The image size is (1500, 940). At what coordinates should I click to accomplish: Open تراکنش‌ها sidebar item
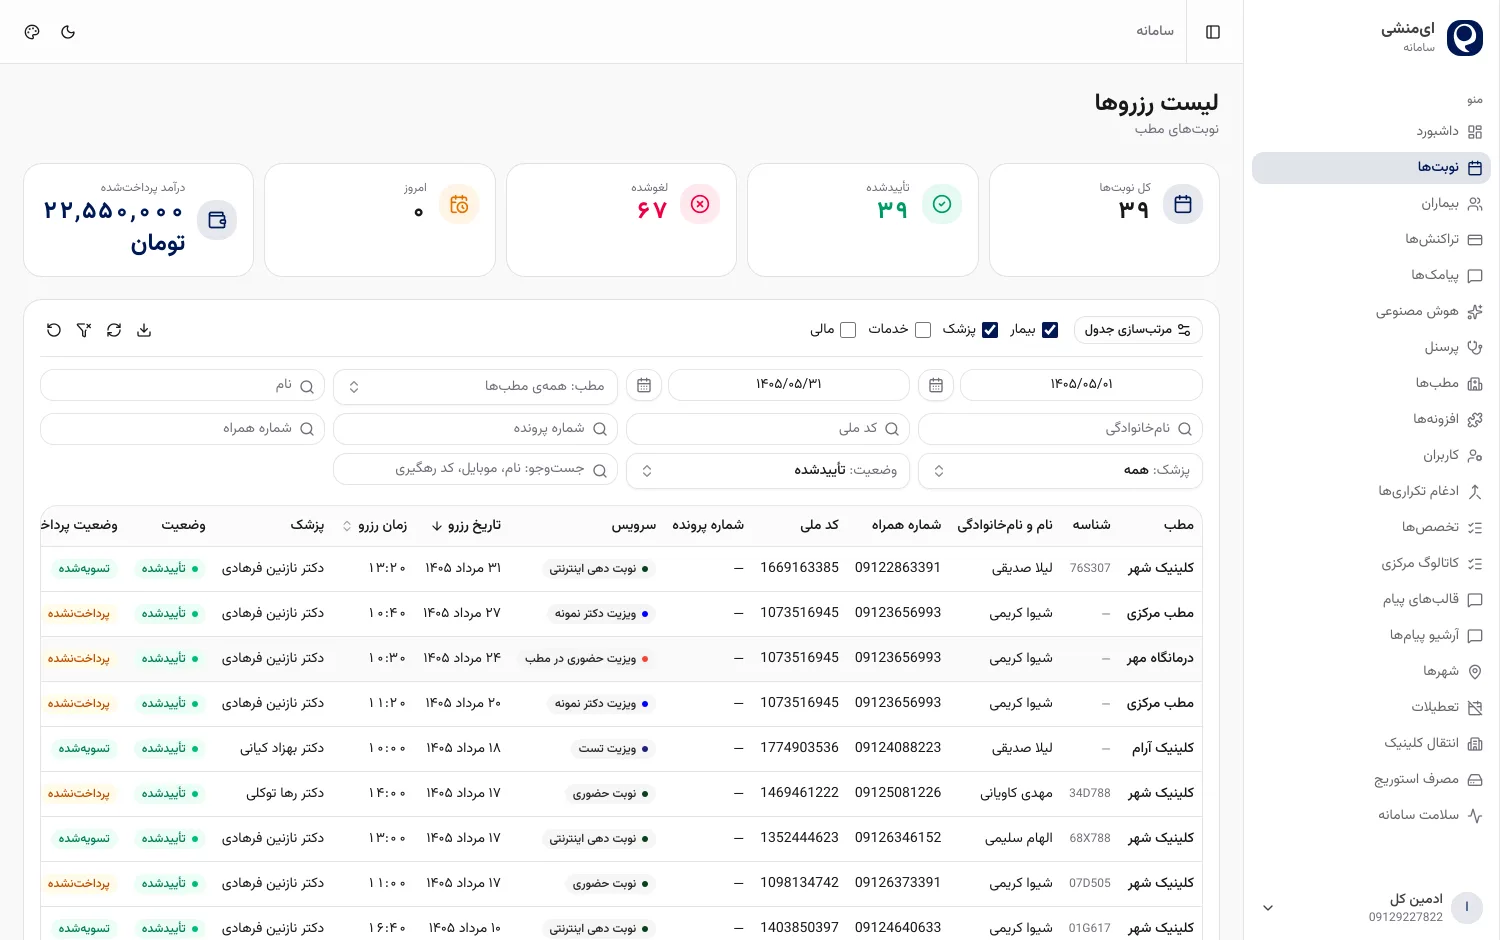[x=1371, y=240]
